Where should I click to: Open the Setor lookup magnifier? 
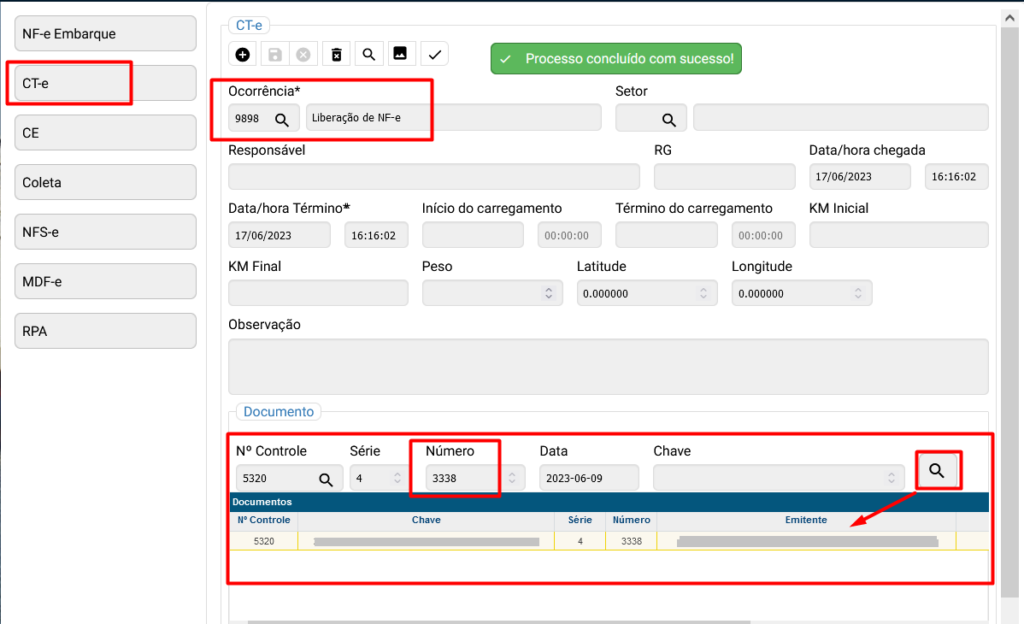point(668,119)
